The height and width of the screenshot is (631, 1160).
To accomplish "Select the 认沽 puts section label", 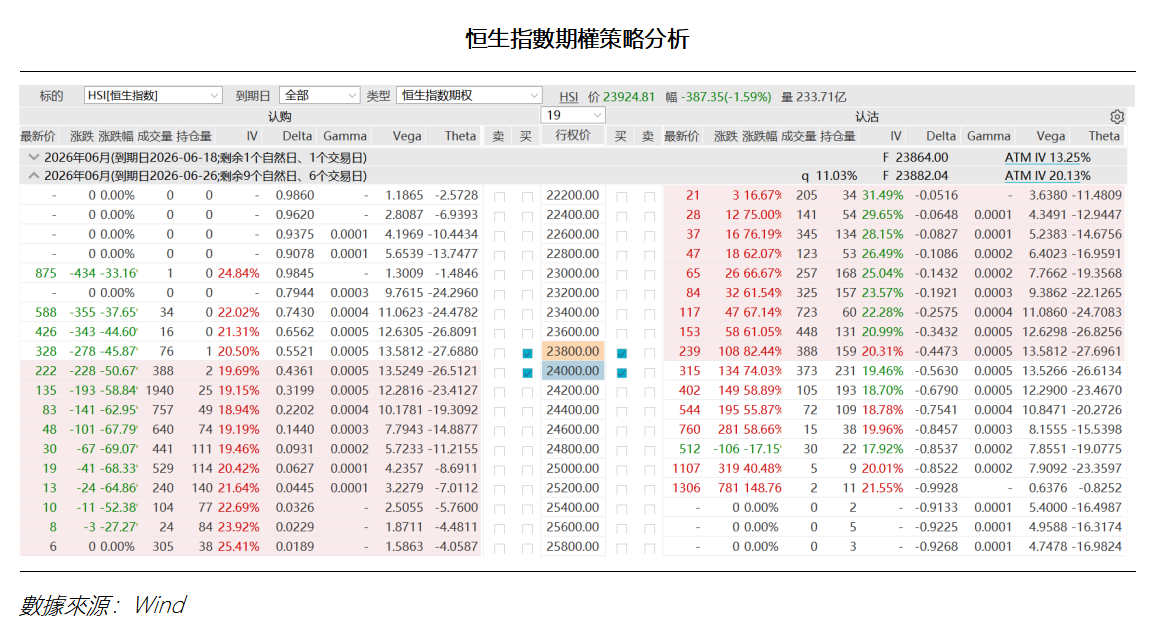I will coord(867,117).
